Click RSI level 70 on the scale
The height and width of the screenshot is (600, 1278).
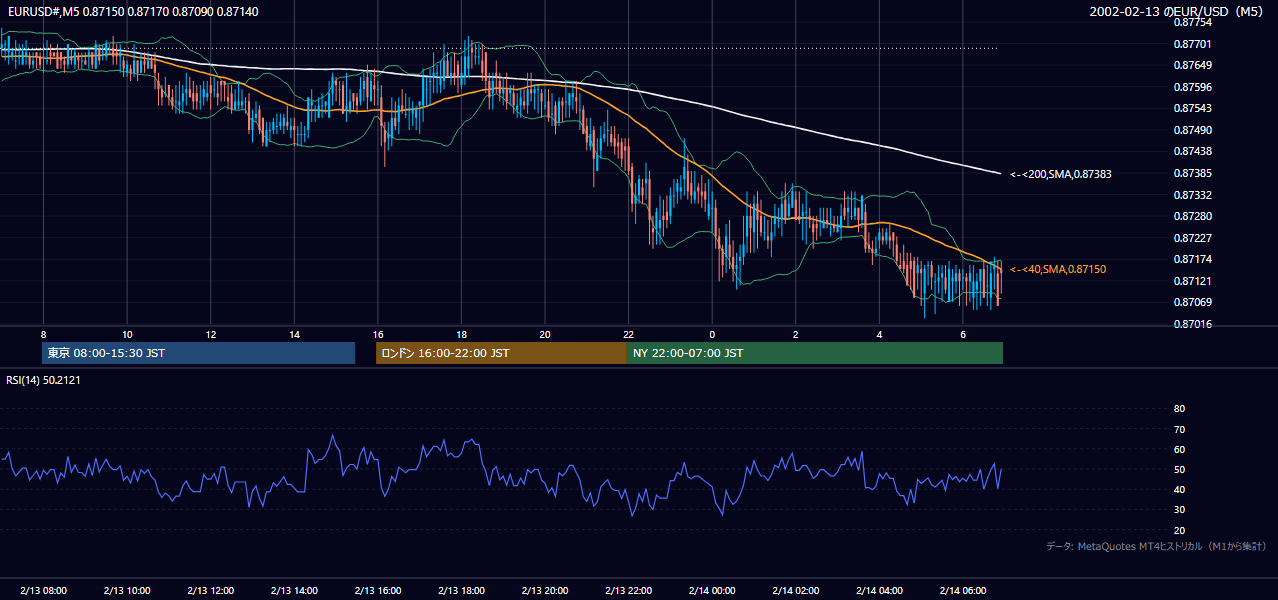click(1179, 429)
